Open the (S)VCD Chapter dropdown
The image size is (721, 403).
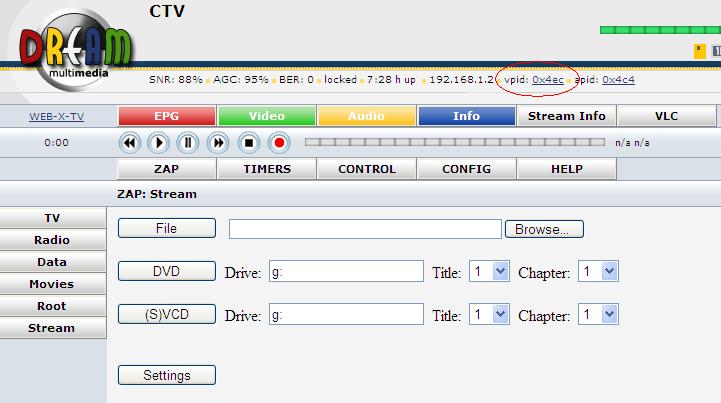tap(598, 314)
